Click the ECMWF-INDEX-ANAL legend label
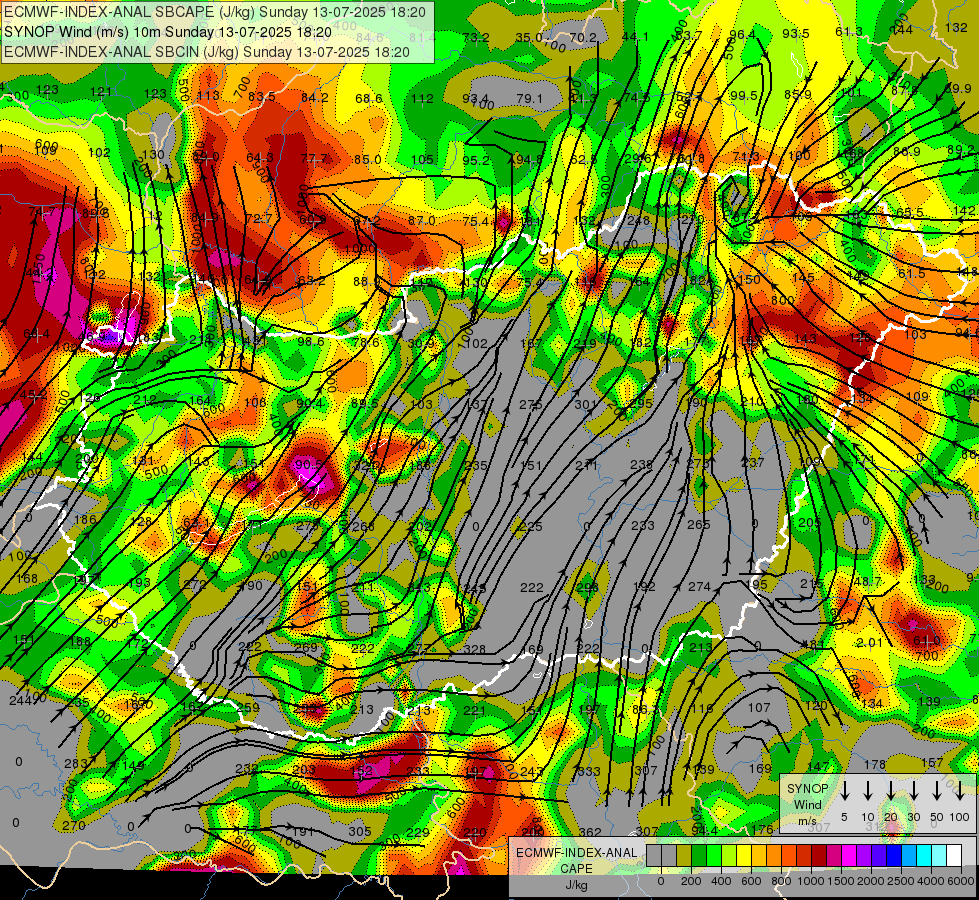979x900 pixels. click(576, 853)
